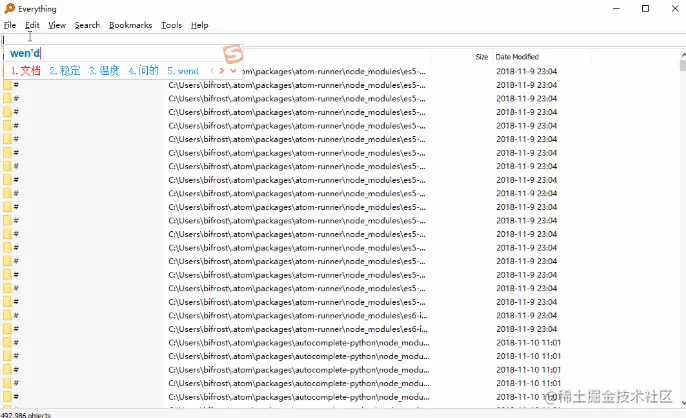
Task: Click the vertical scrollbar down arrow
Action: [x=683, y=403]
